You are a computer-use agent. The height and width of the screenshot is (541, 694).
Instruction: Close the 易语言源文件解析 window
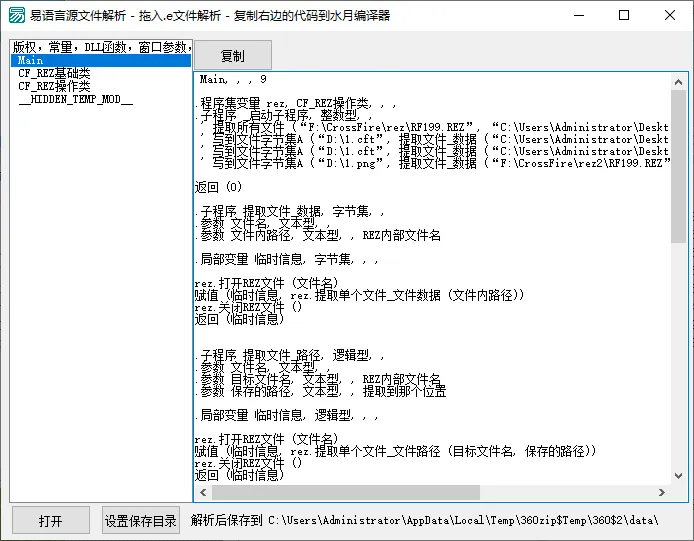point(671,15)
